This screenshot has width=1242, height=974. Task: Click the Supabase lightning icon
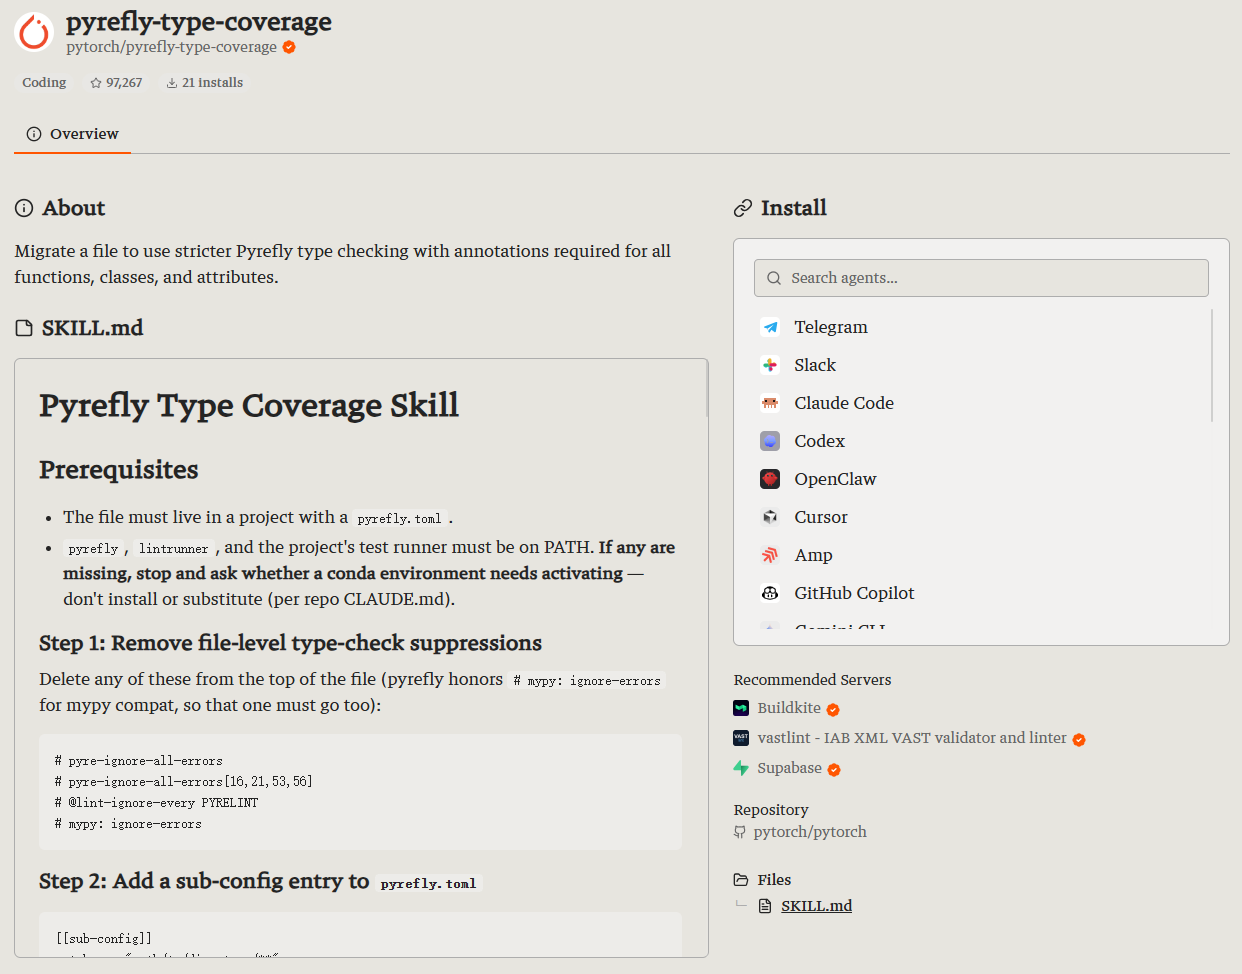tap(741, 768)
